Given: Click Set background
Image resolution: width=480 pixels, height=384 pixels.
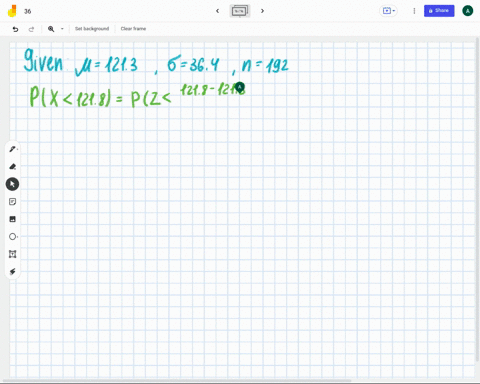Looking at the screenshot, I should (92, 29).
